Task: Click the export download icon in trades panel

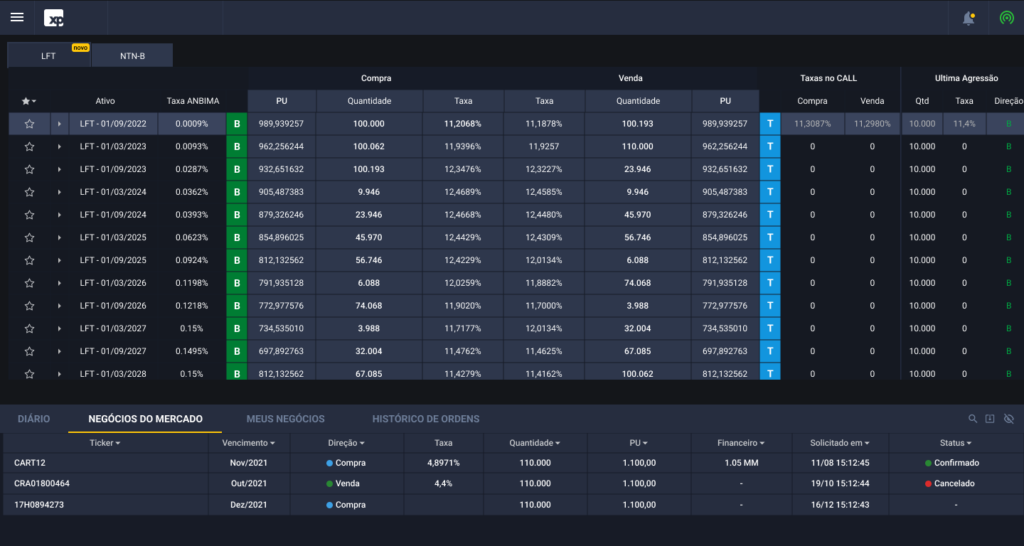Action: (990, 419)
